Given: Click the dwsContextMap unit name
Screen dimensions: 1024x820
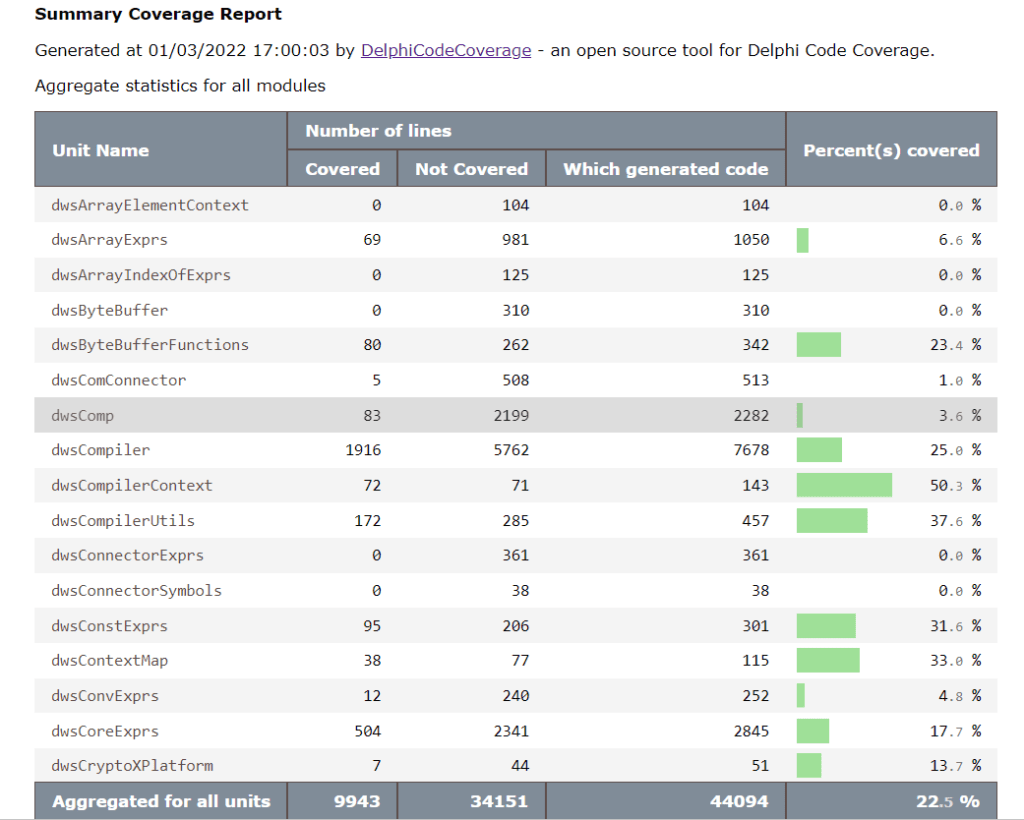Looking at the screenshot, I should [110, 661].
